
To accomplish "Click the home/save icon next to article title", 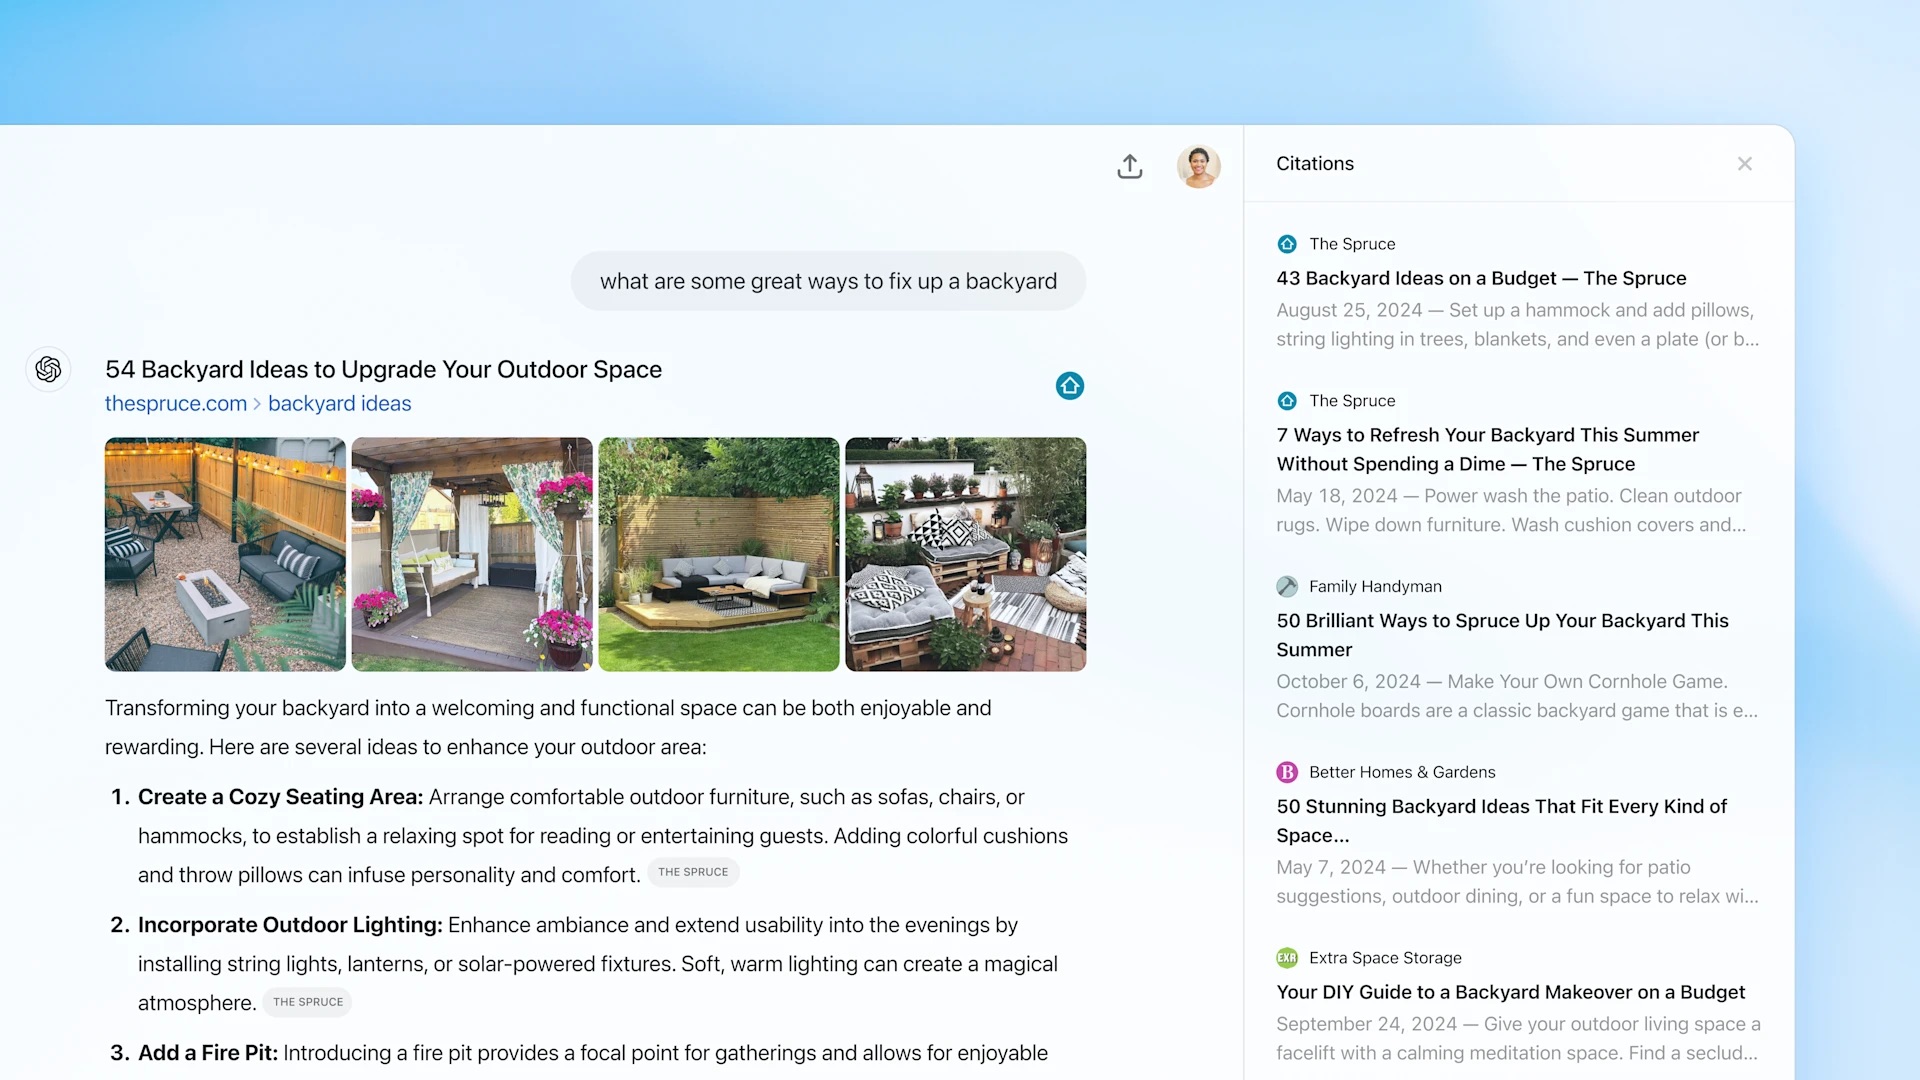I will [1069, 384].
